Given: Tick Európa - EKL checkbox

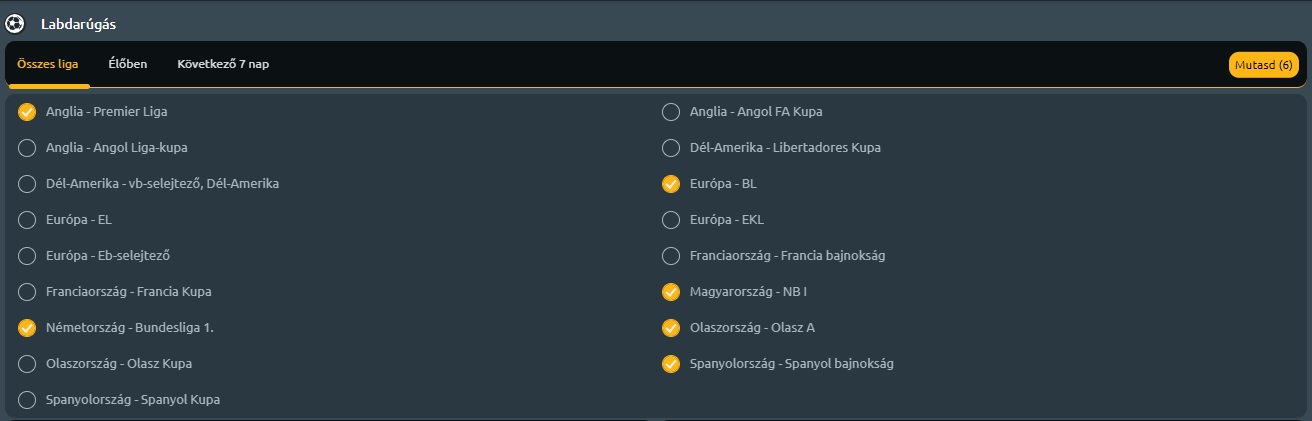Looking at the screenshot, I should (671, 220).
